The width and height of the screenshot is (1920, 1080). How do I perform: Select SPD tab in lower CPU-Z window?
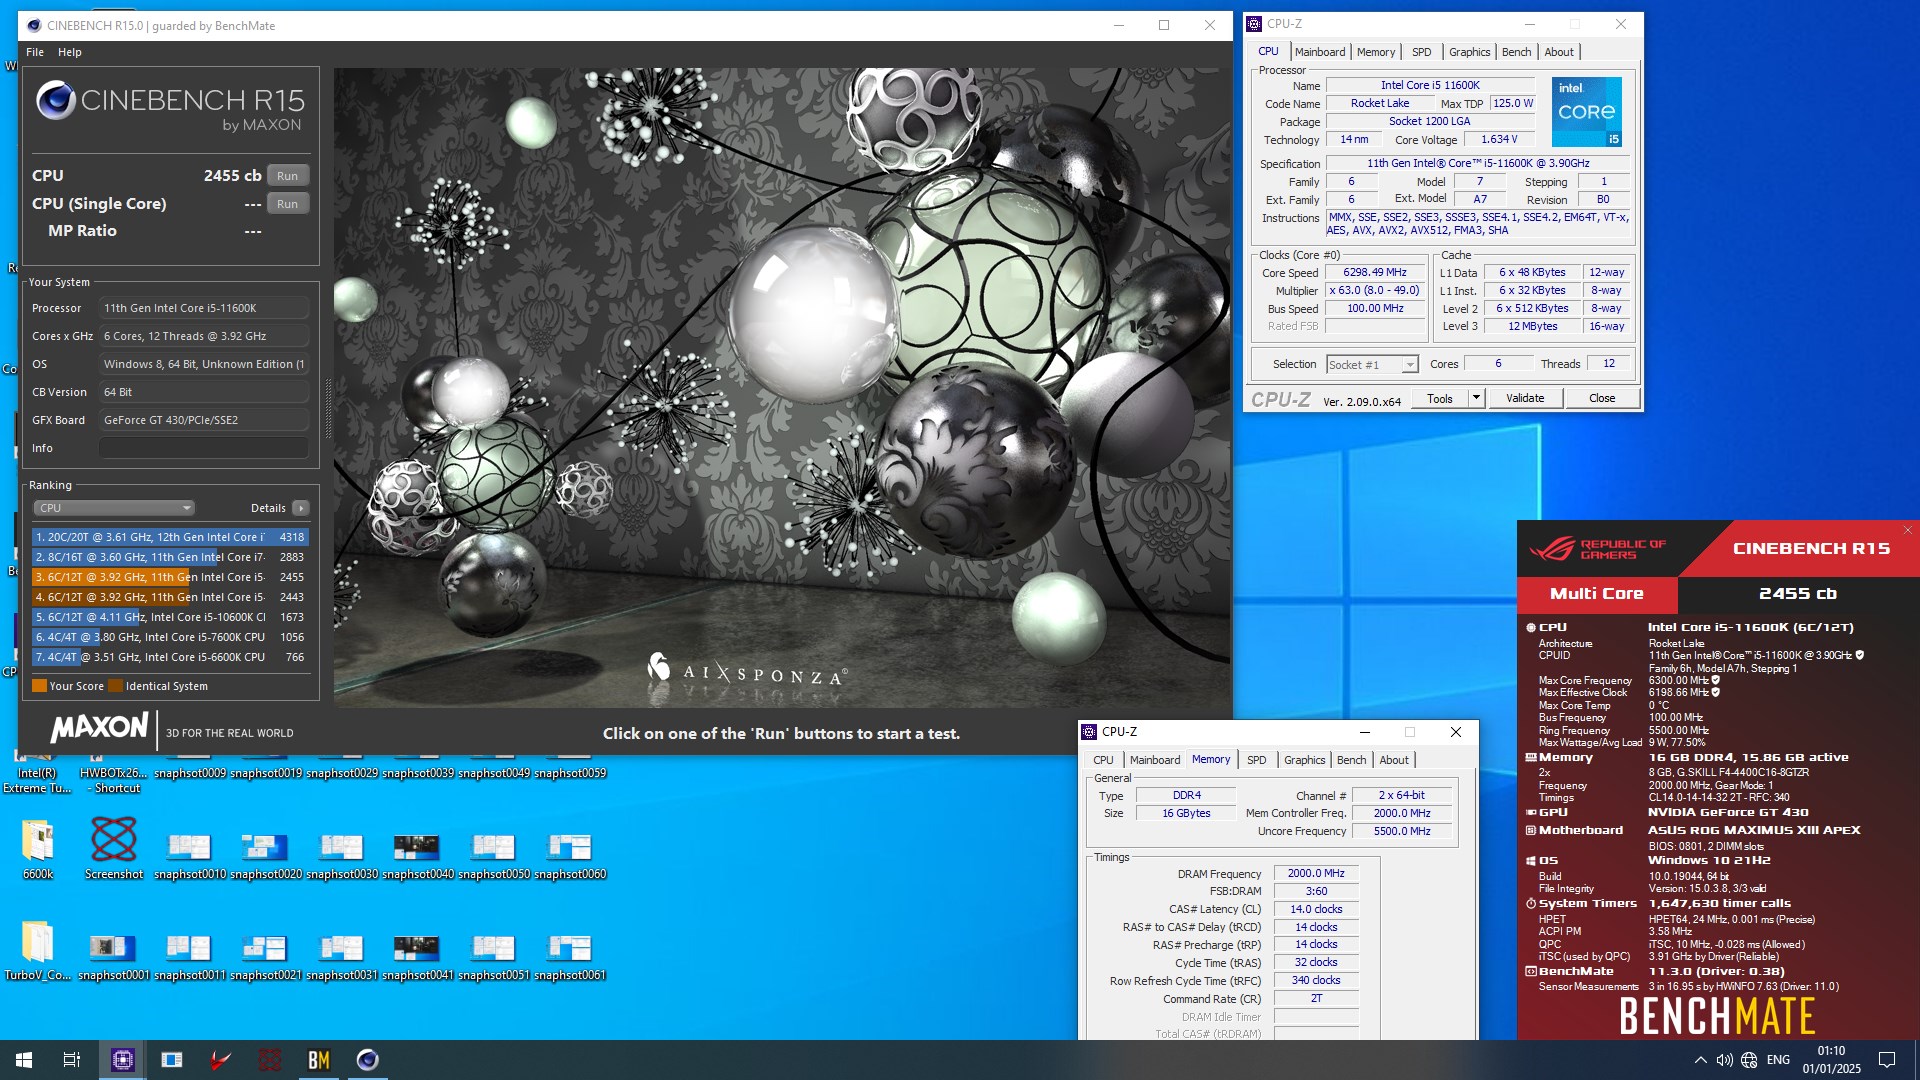(1257, 760)
